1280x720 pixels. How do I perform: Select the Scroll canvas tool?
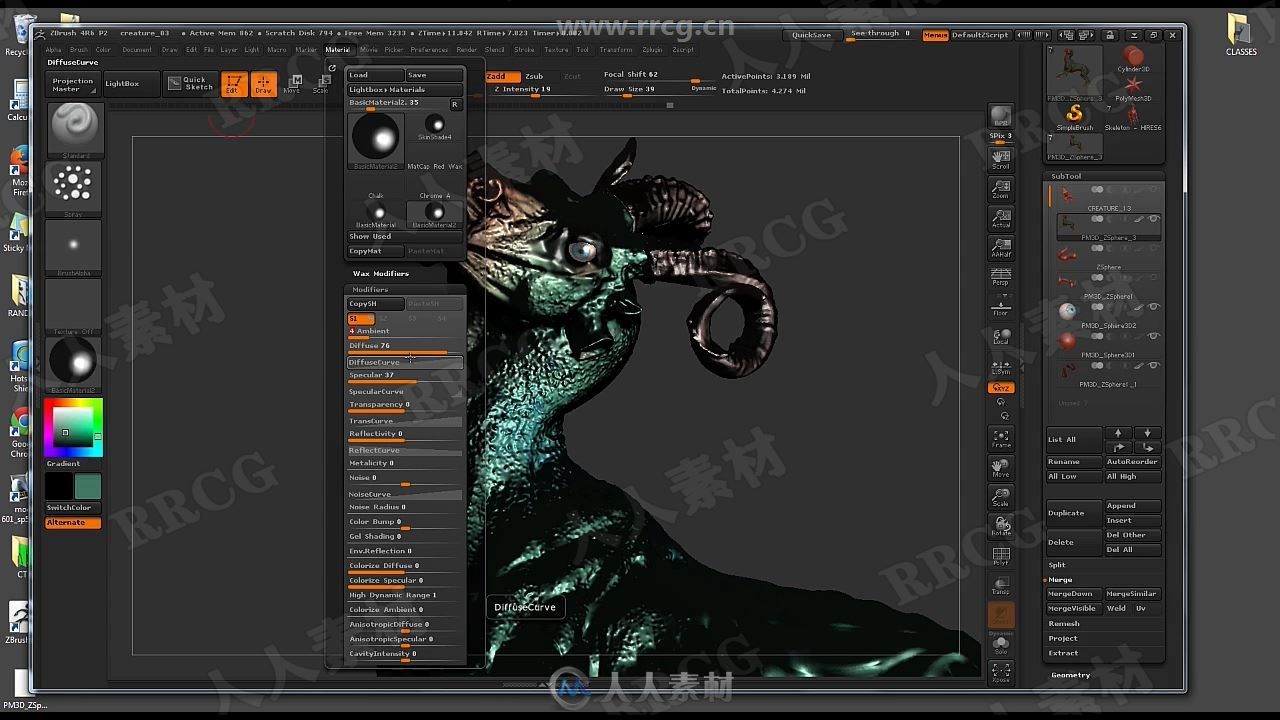point(1001,158)
